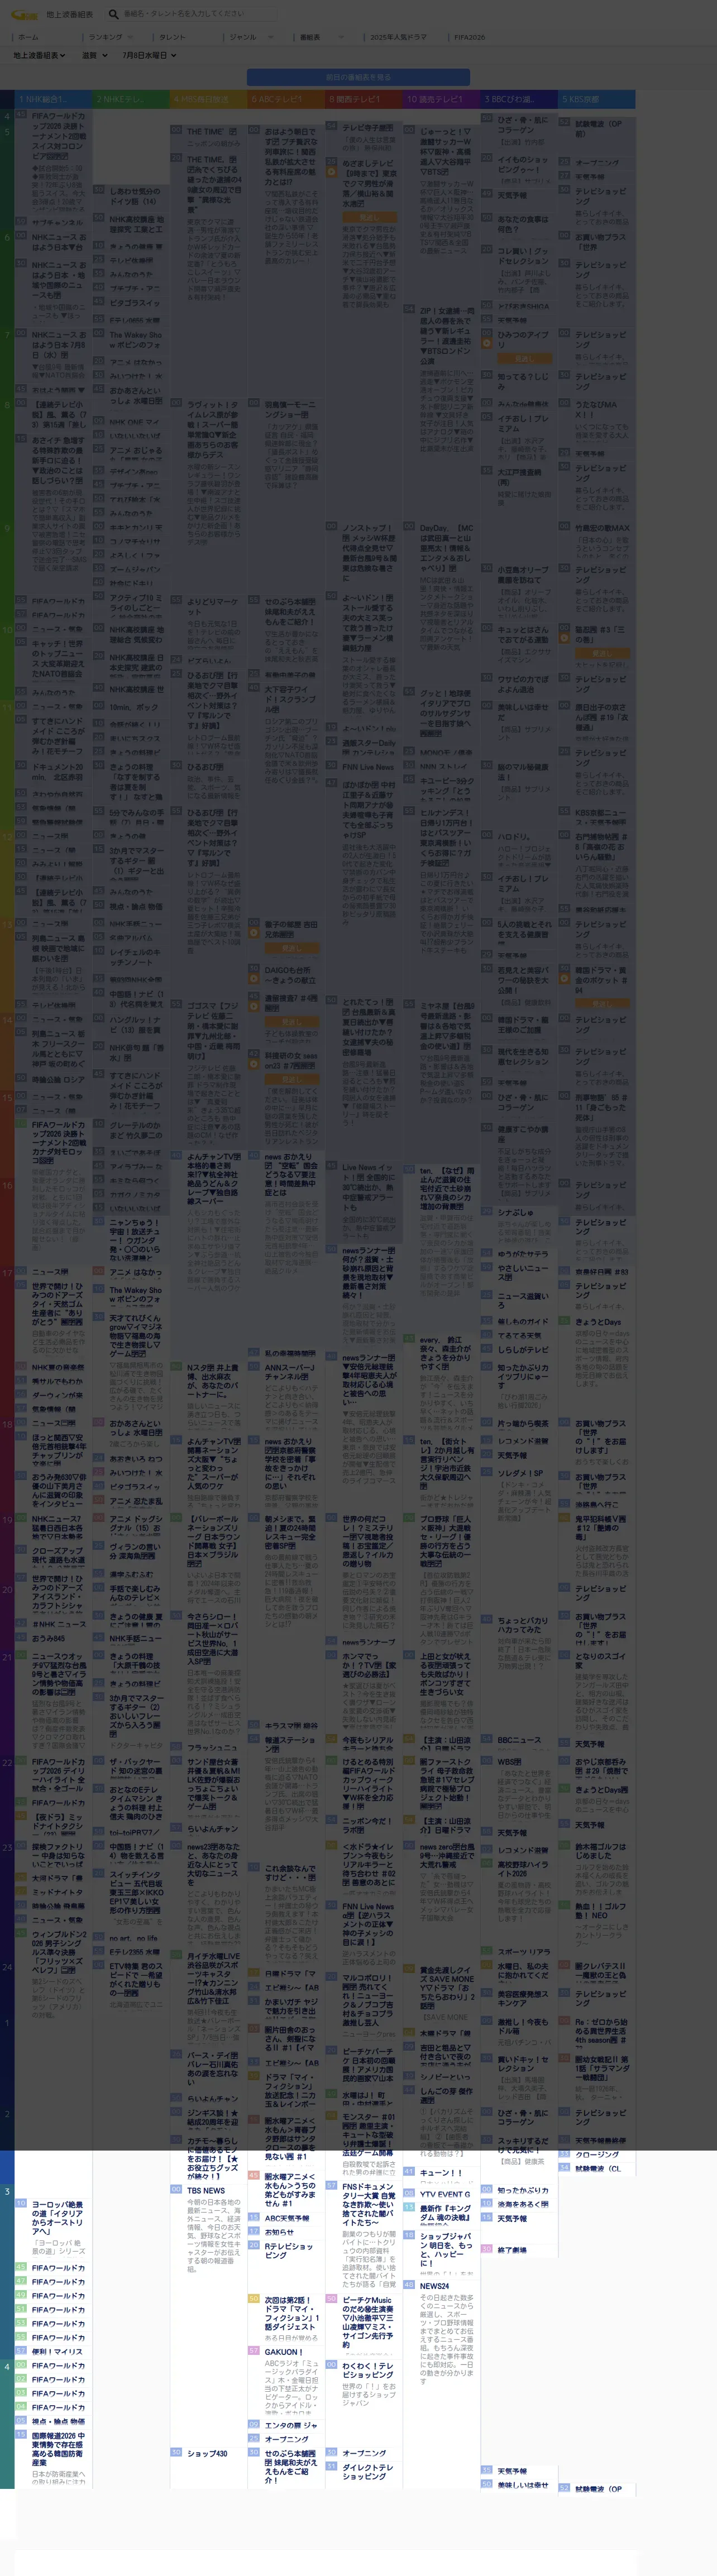Image resolution: width=717 pixels, height=2576 pixels.
Task: Open the FIFA2026 menu item
Action: (x=469, y=37)
